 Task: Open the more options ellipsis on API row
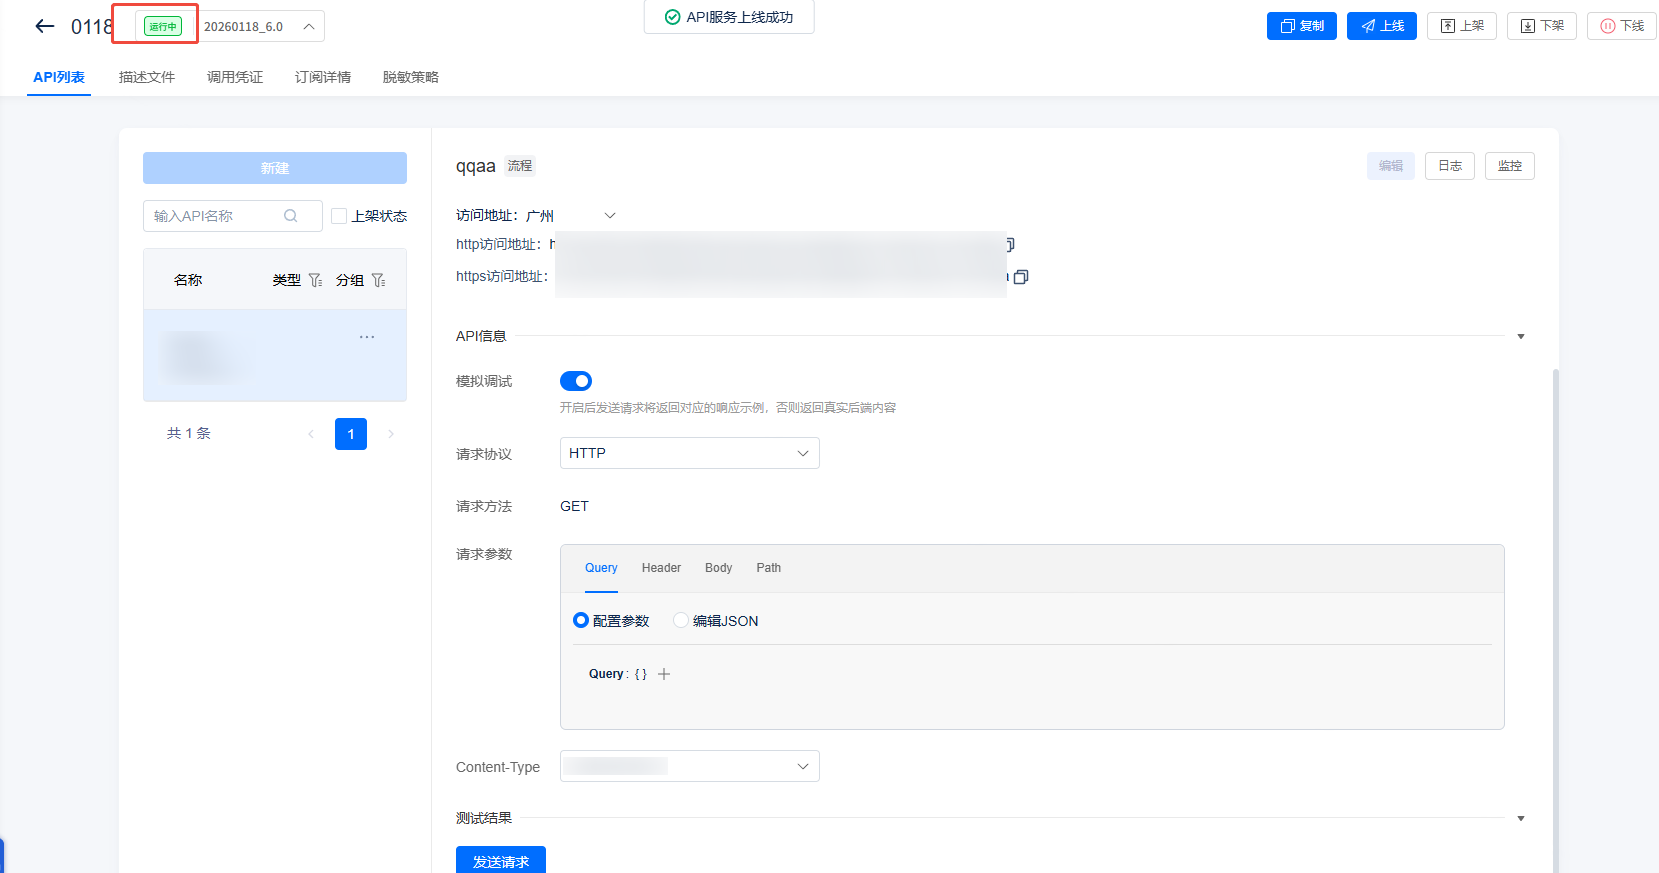(x=367, y=337)
